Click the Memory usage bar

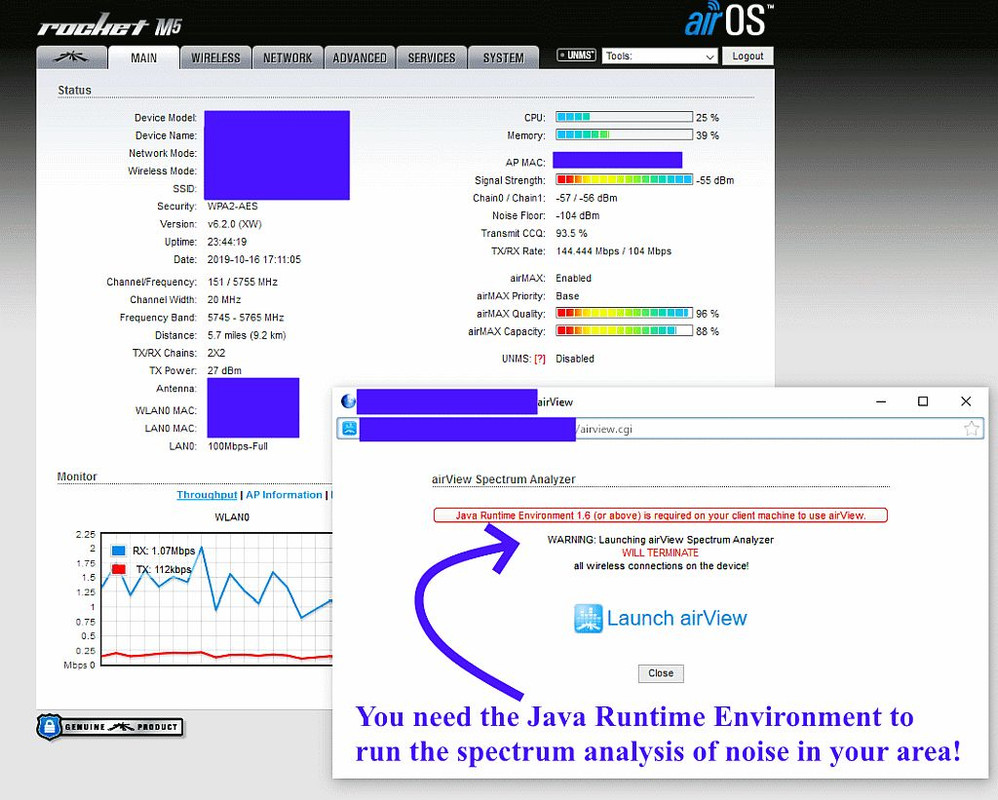click(624, 135)
